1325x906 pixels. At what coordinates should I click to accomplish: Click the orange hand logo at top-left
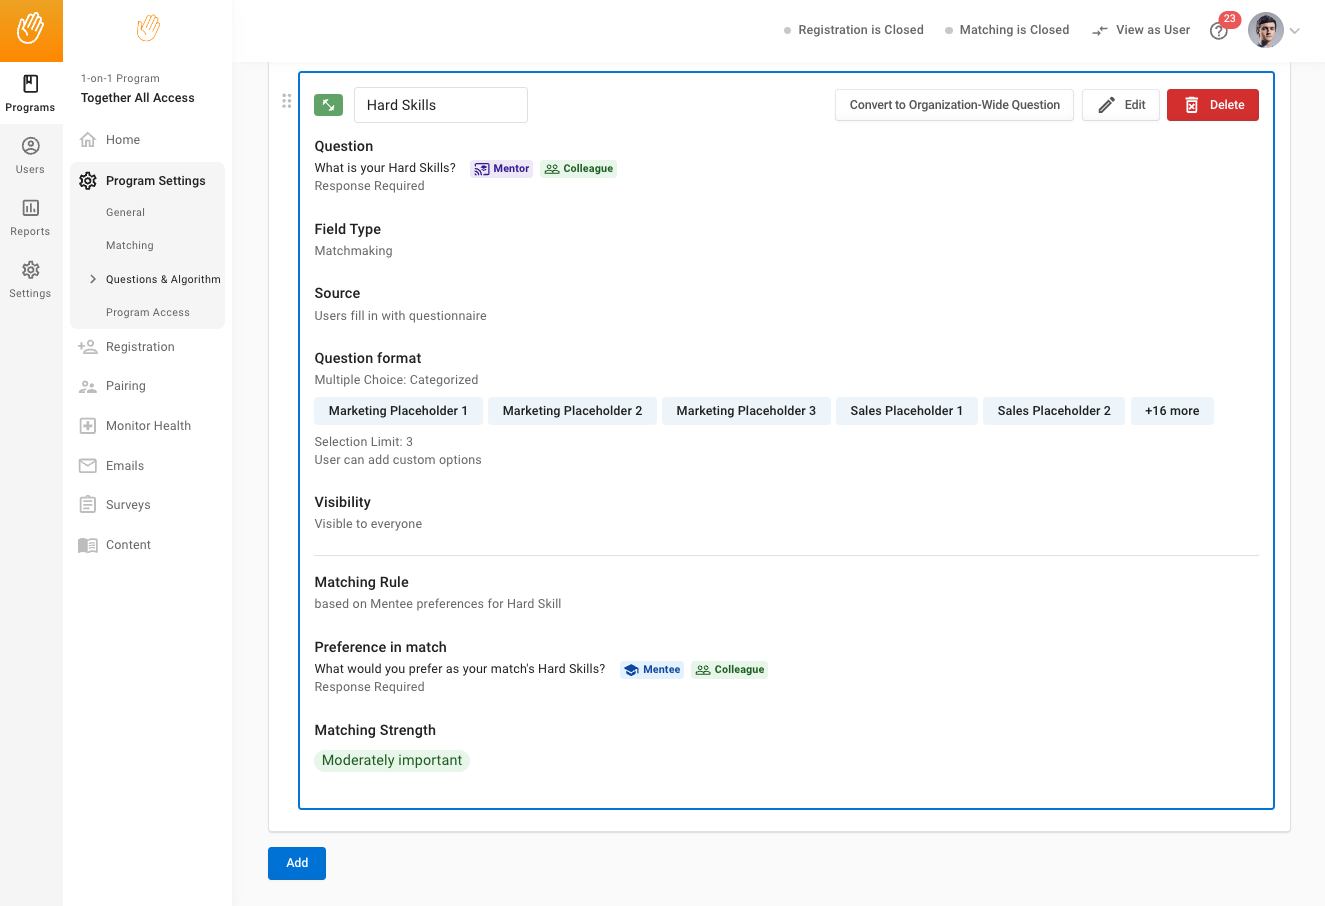click(x=30, y=29)
